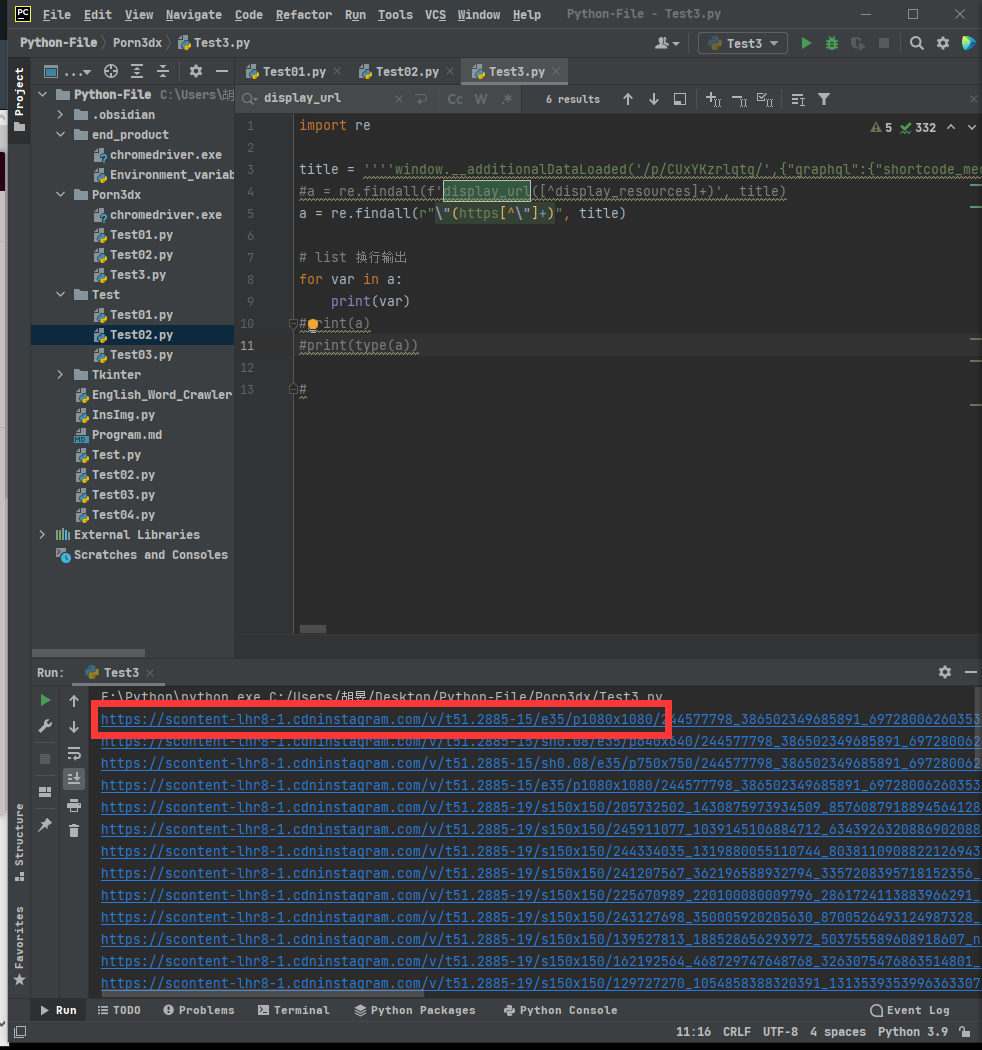Clear run console with the trash icon

click(74, 830)
